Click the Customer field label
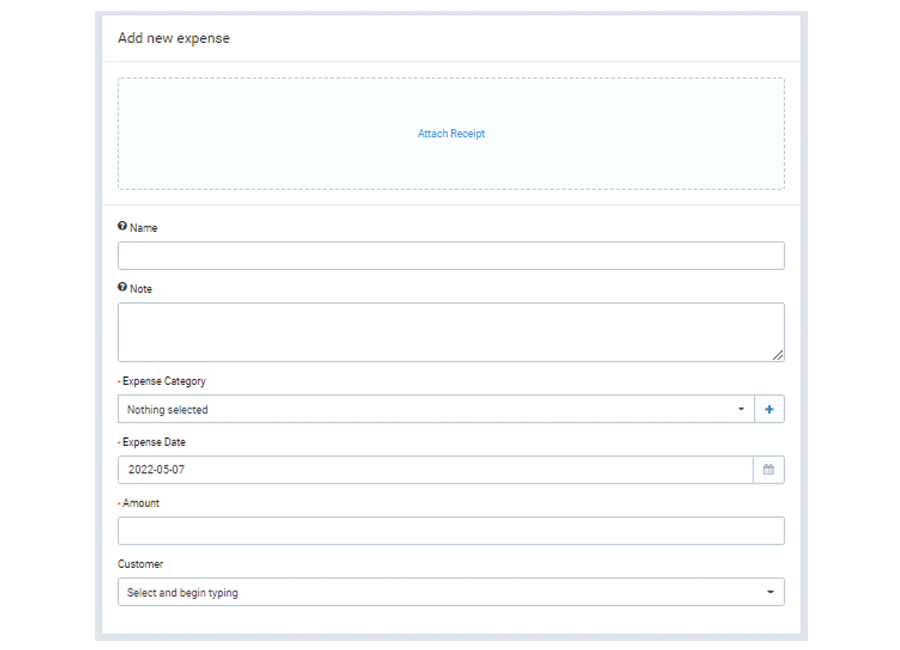This screenshot has width=900, height=650. click(x=140, y=564)
